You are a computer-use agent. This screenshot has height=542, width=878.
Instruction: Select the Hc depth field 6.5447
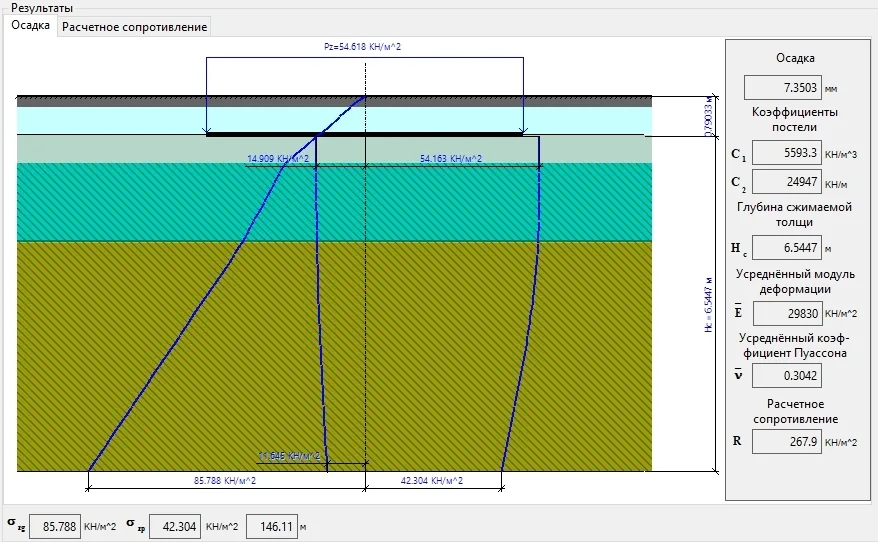(x=786, y=247)
